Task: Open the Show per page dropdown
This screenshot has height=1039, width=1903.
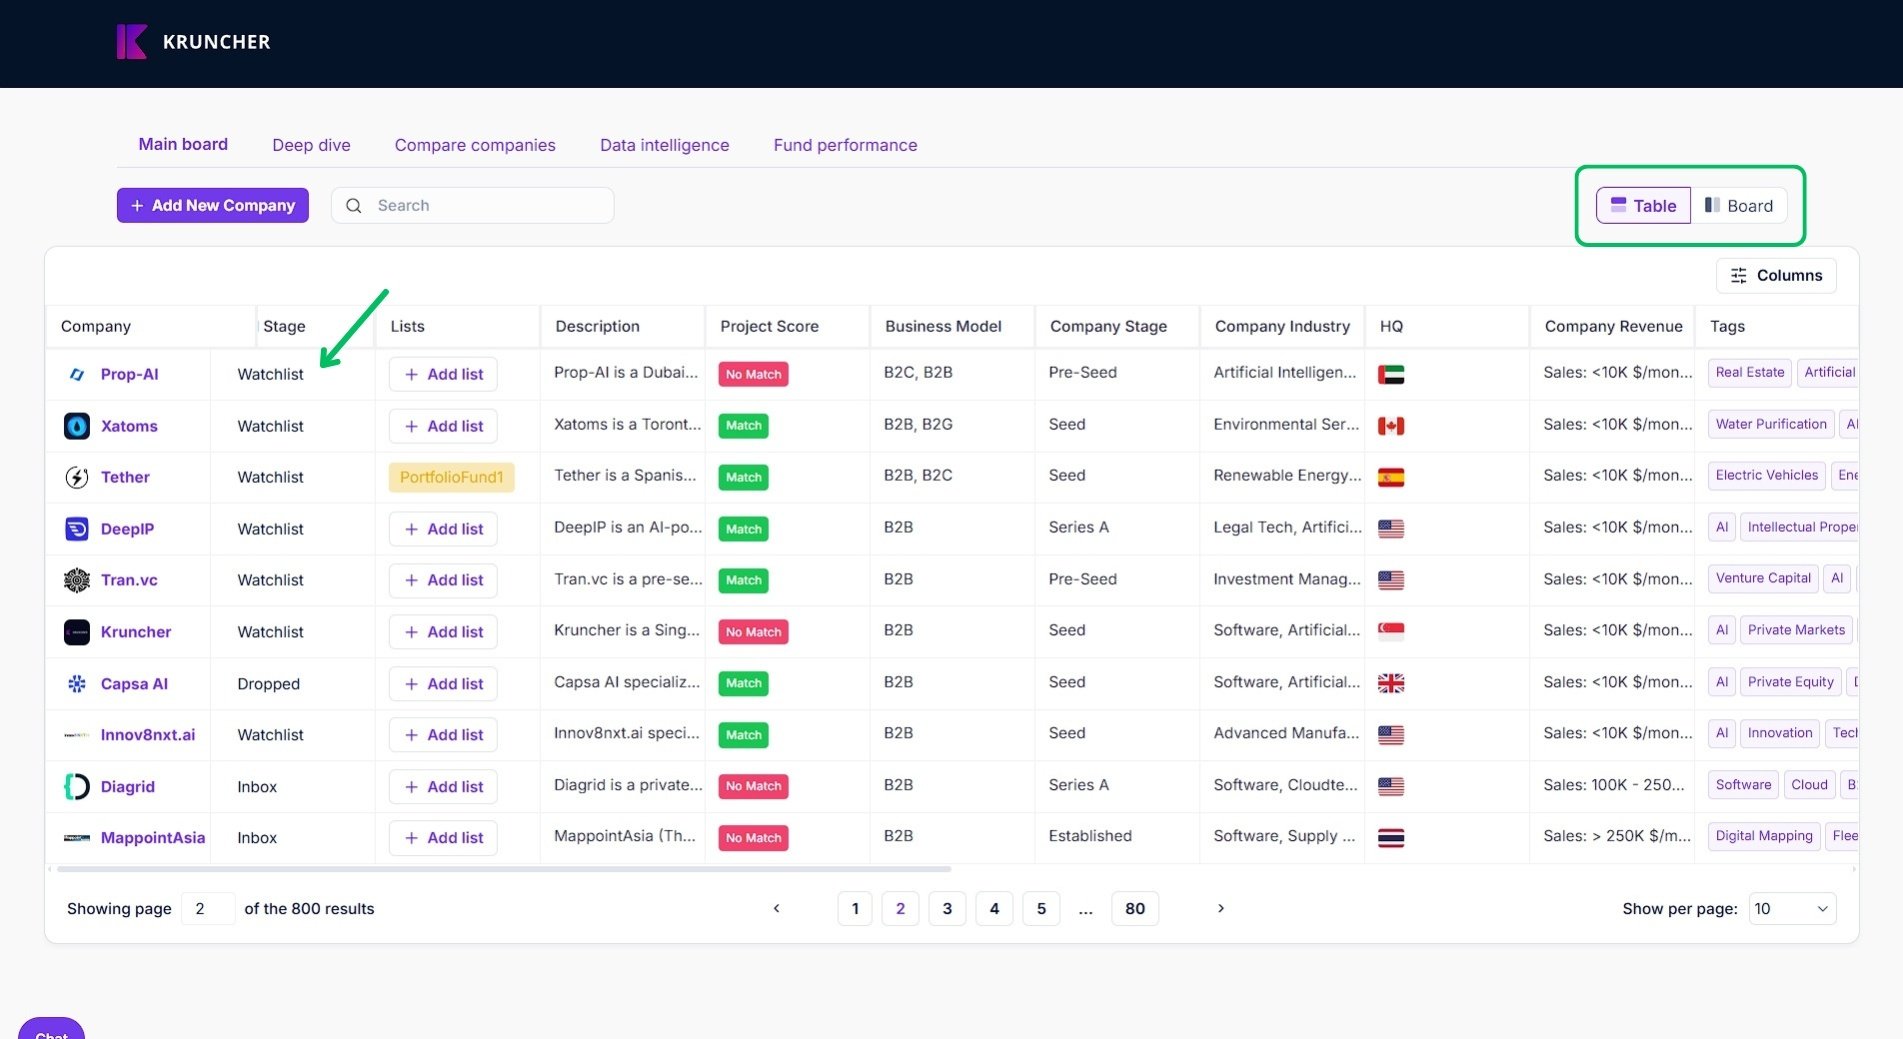Action: (x=1792, y=909)
